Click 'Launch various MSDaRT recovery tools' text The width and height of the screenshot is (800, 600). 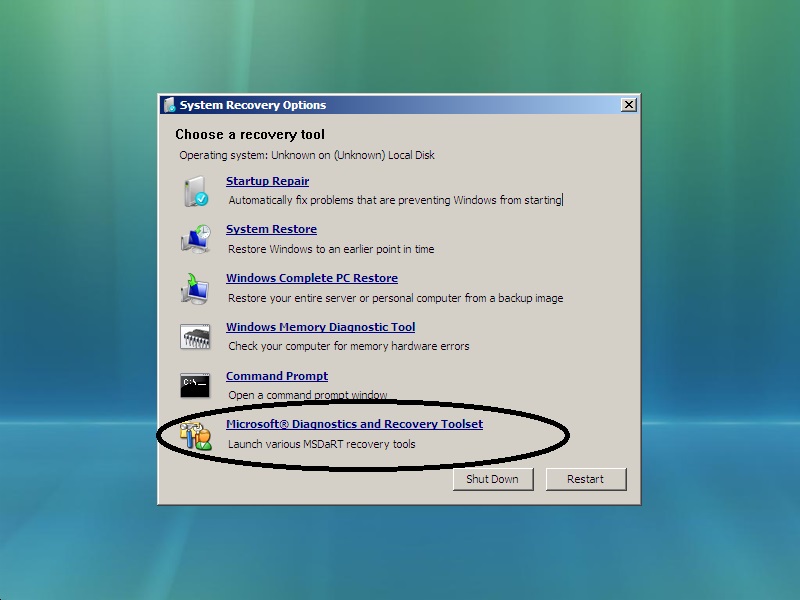pyautogui.click(x=321, y=444)
